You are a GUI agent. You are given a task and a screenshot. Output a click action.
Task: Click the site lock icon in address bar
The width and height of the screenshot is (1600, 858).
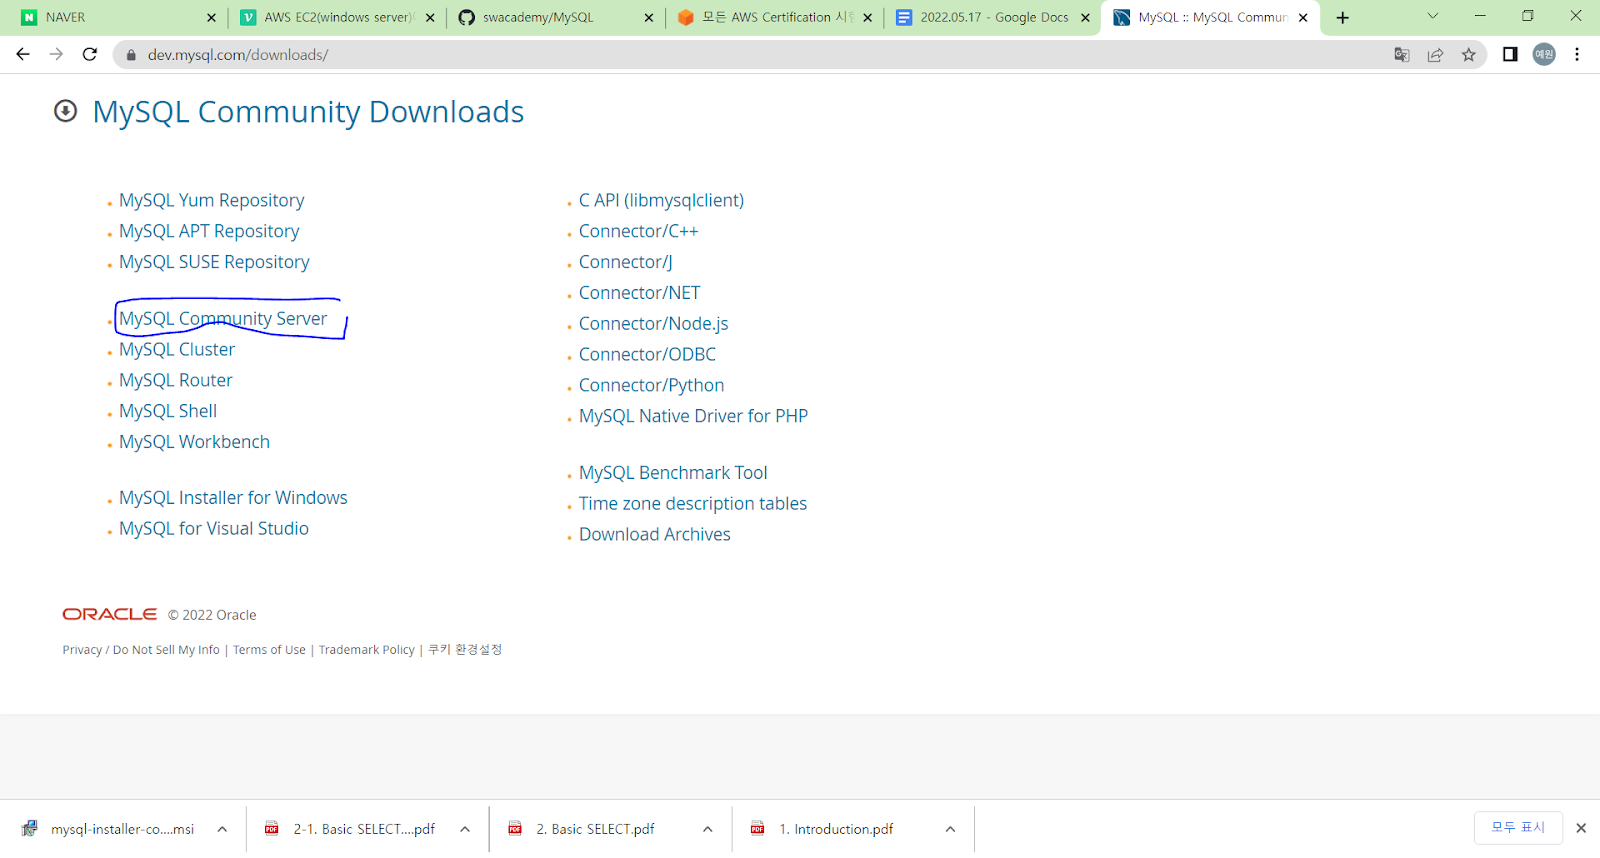coord(131,55)
